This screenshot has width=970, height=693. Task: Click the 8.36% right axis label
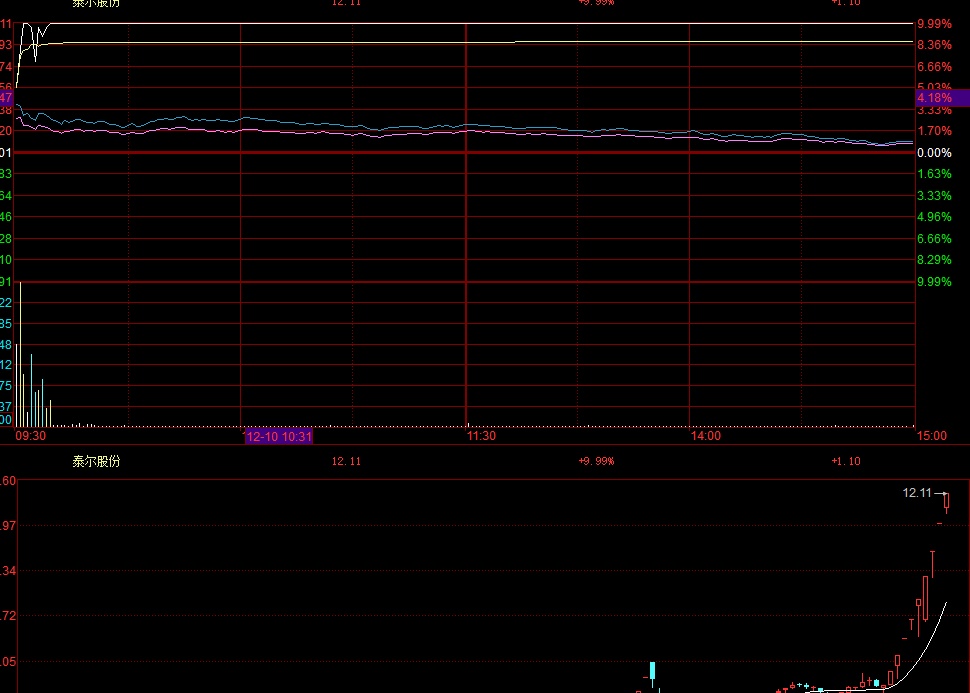[x=933, y=45]
